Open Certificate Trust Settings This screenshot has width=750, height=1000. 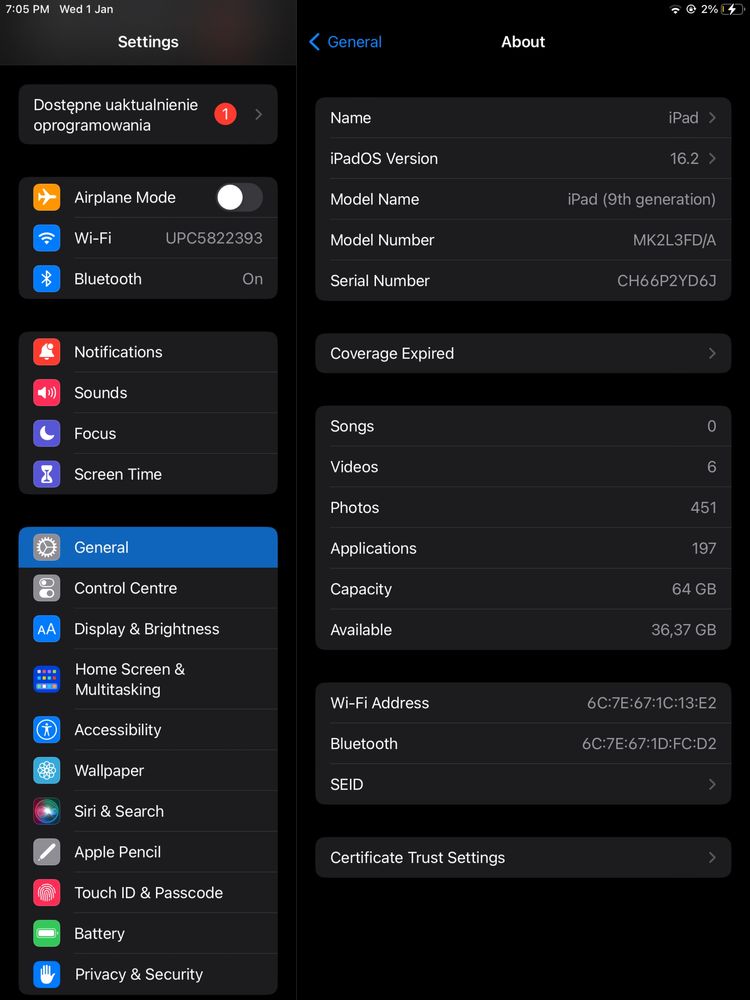[x=523, y=858]
